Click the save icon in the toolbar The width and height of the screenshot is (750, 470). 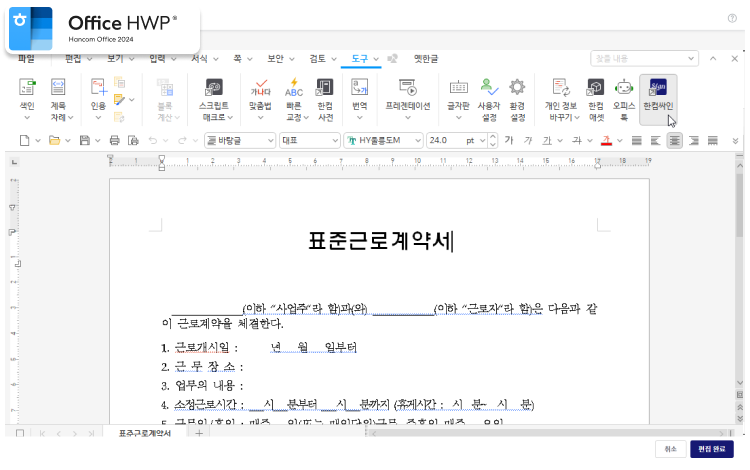84,141
